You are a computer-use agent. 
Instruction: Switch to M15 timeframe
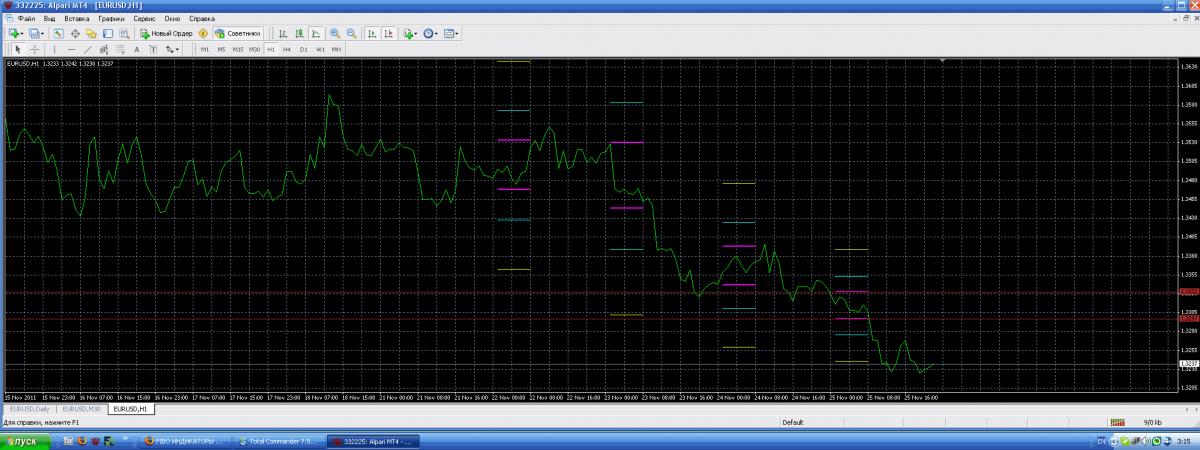point(237,48)
